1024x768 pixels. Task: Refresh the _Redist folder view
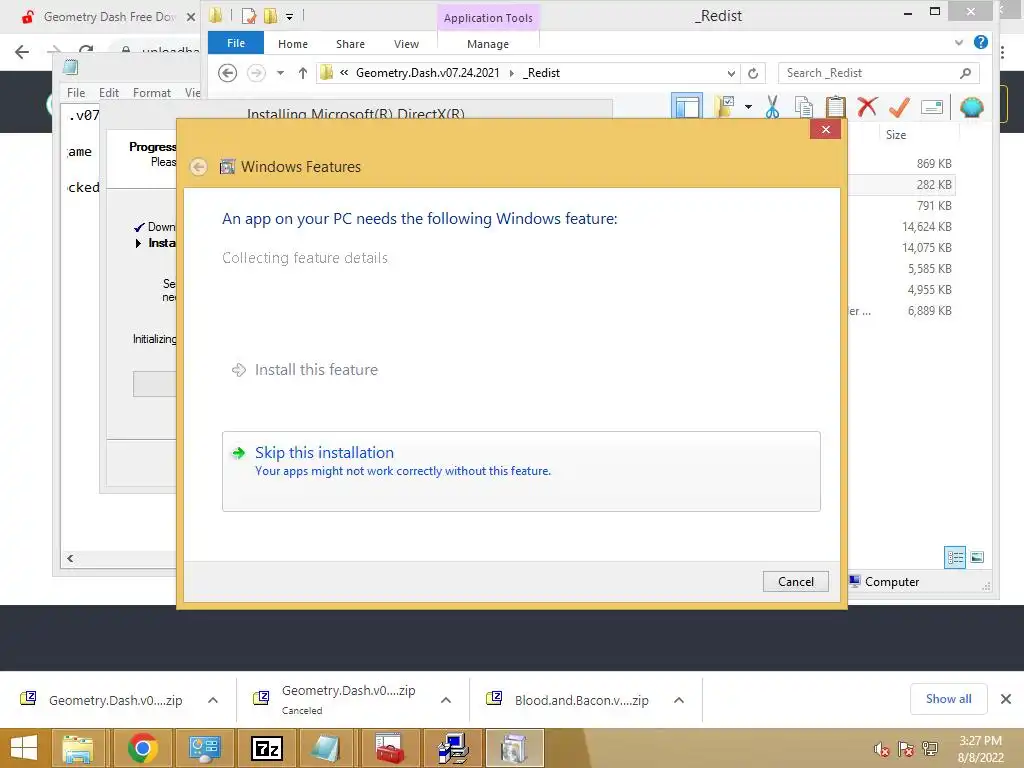pos(753,73)
